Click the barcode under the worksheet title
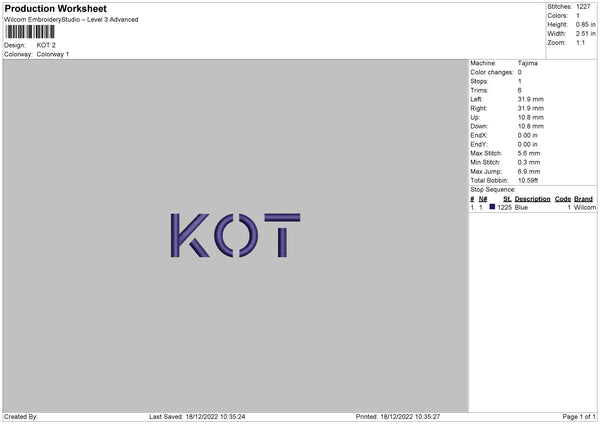The height and width of the screenshot is (424, 600). click(30, 32)
